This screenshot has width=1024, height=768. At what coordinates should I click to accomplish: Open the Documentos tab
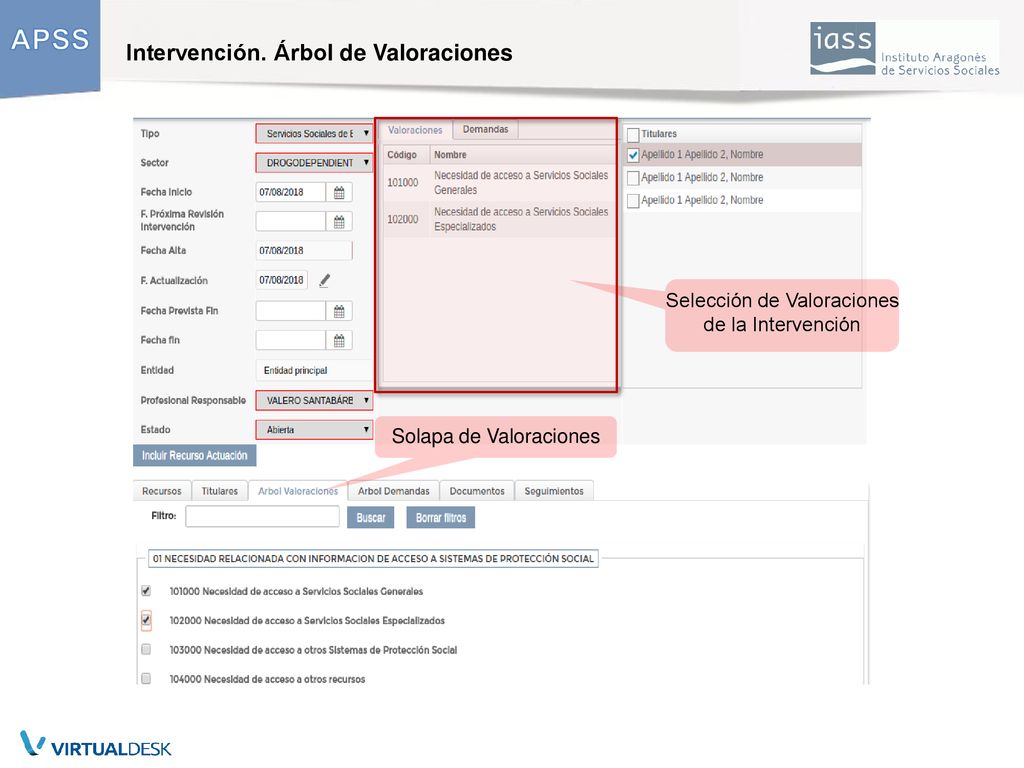(477, 491)
